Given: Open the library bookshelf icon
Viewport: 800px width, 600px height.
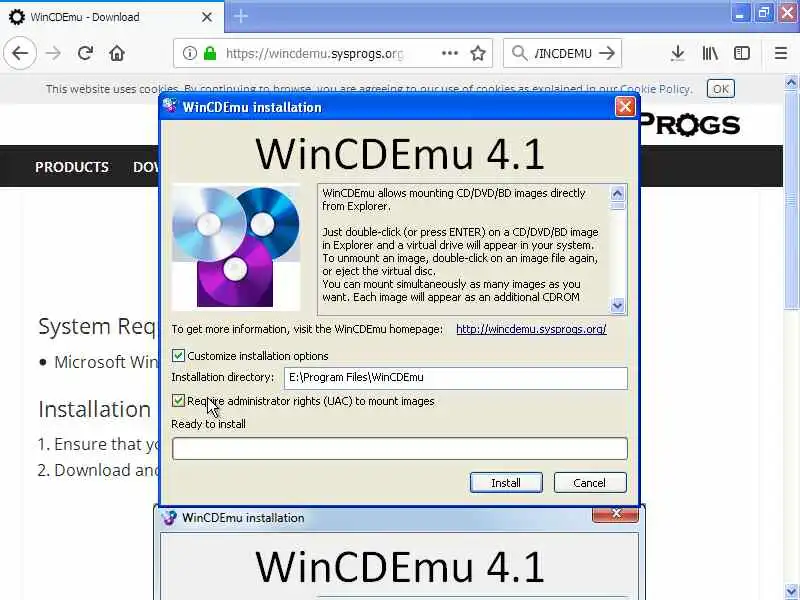Looking at the screenshot, I should (710, 53).
